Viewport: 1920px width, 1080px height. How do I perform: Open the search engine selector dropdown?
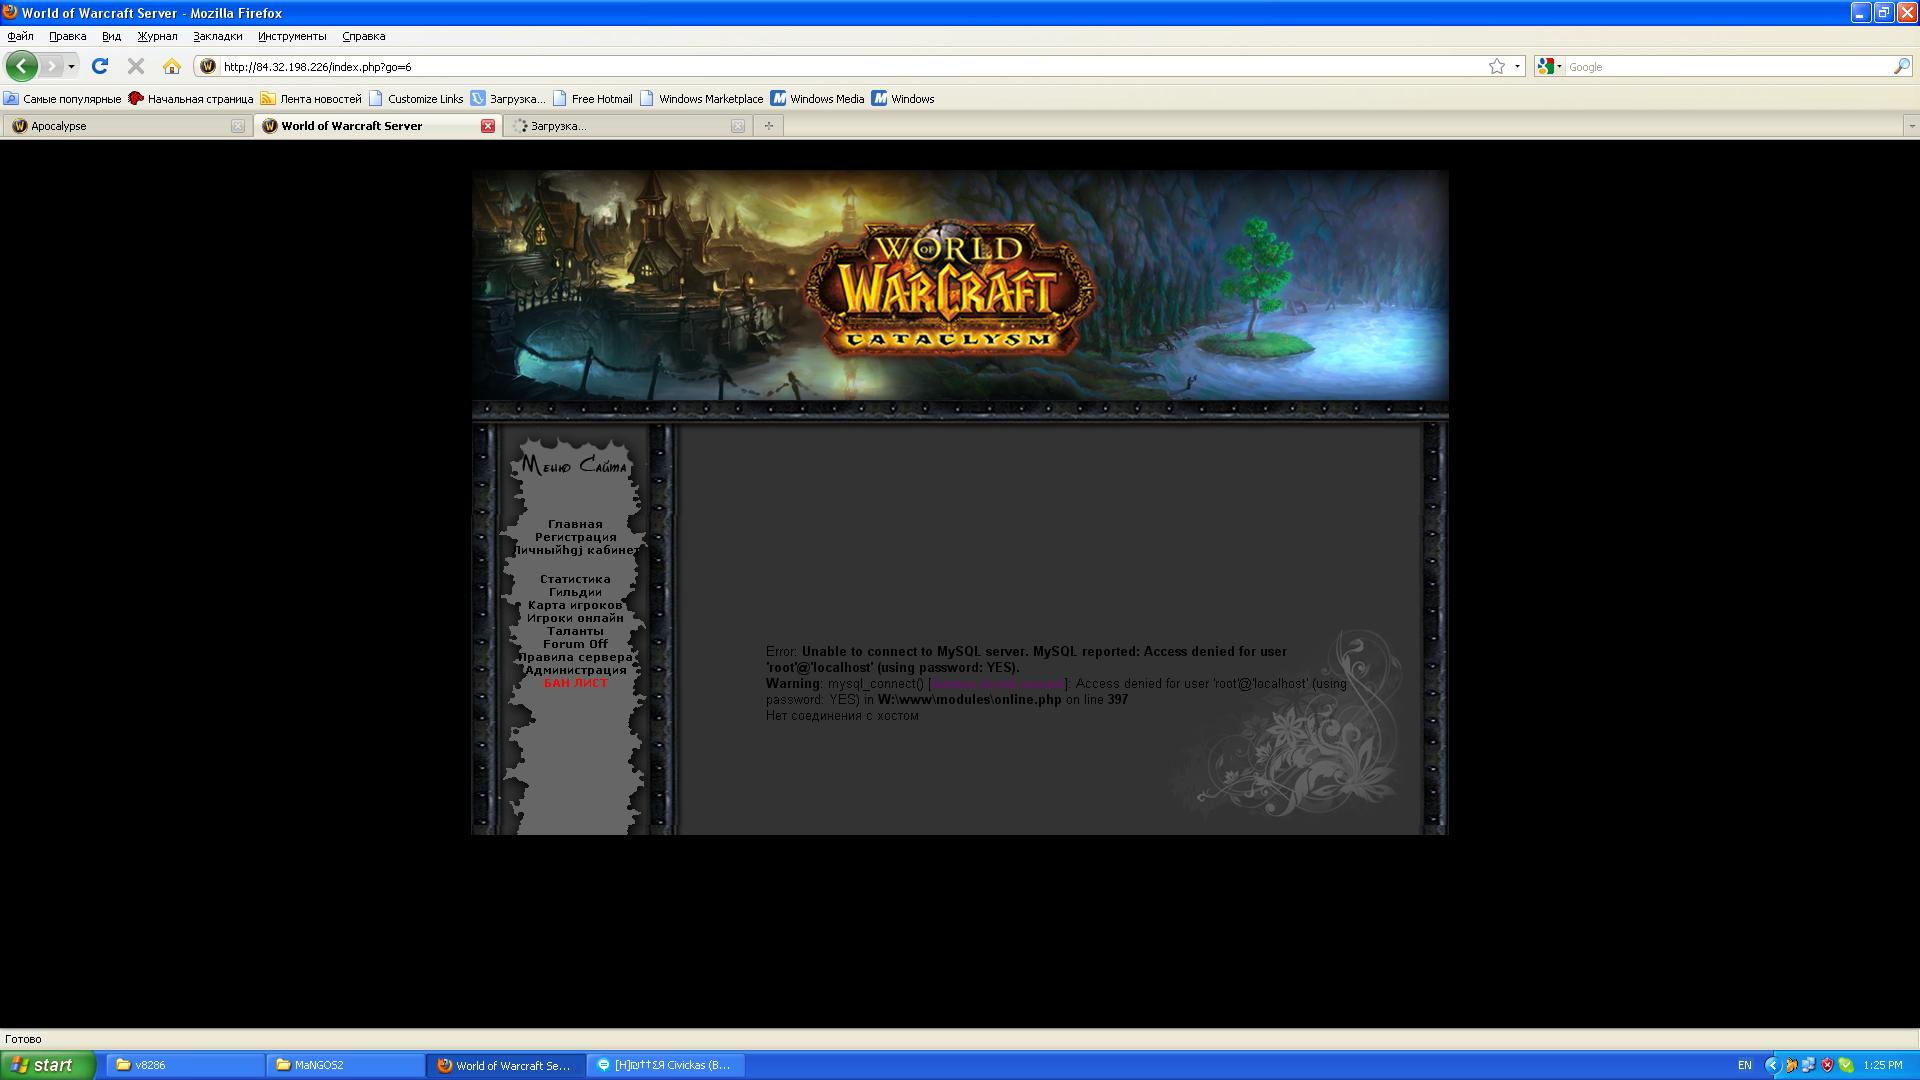pyautogui.click(x=1550, y=66)
